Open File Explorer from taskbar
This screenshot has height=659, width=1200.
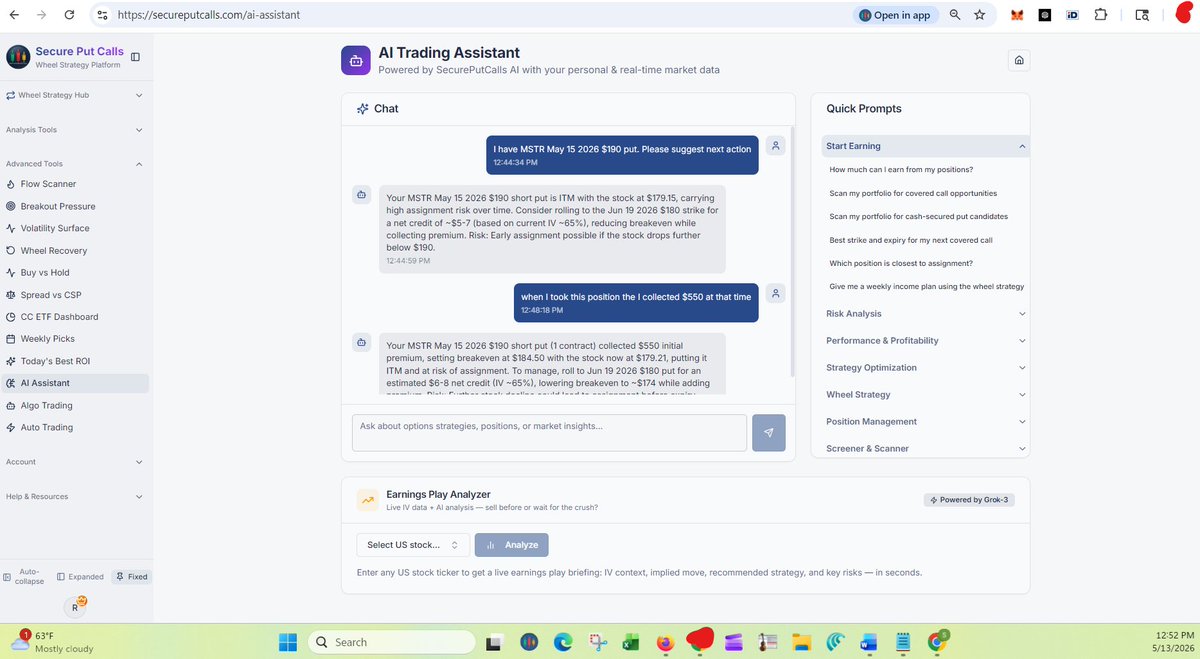[x=800, y=642]
